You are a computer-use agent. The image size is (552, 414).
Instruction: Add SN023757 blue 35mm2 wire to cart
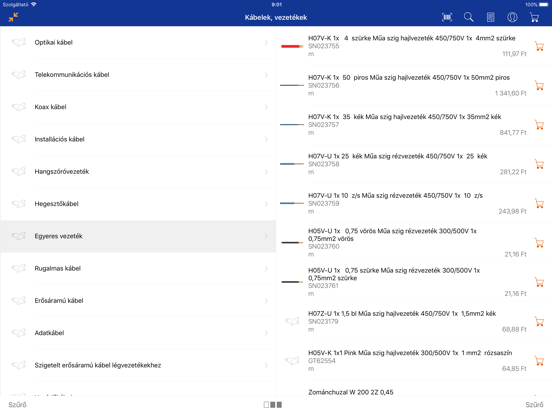point(539,125)
